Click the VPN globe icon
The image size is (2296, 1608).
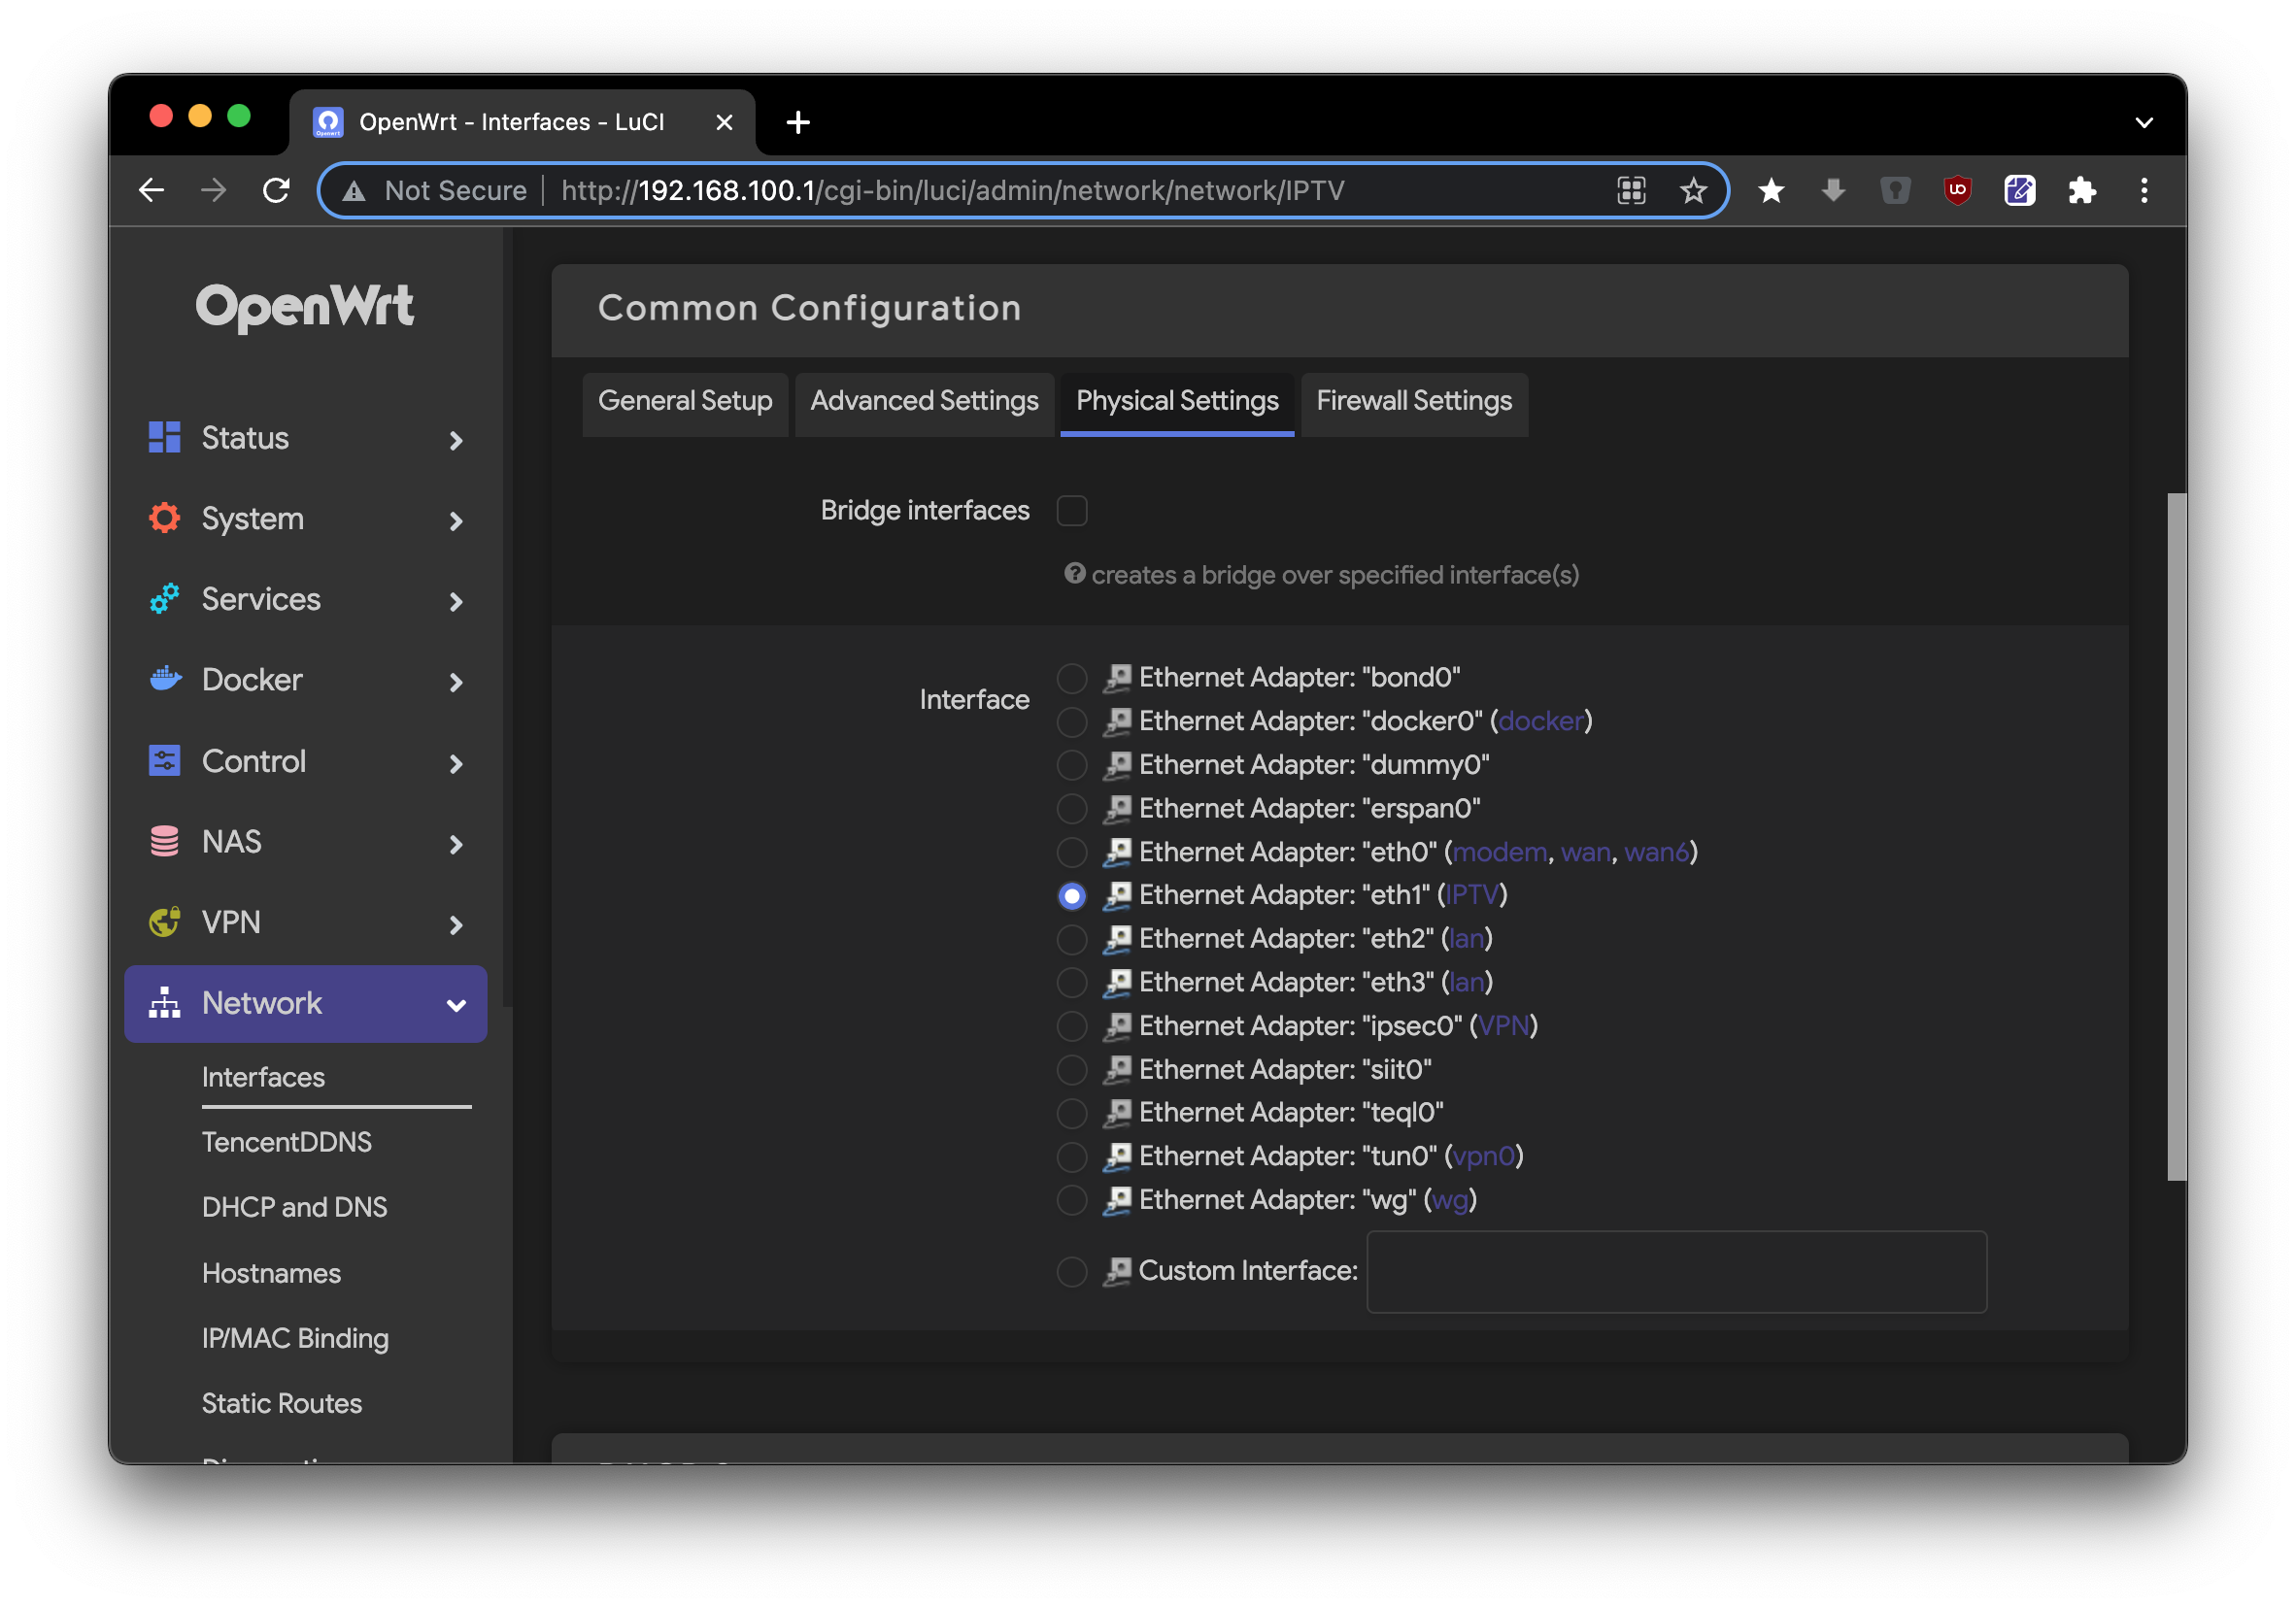tap(164, 921)
